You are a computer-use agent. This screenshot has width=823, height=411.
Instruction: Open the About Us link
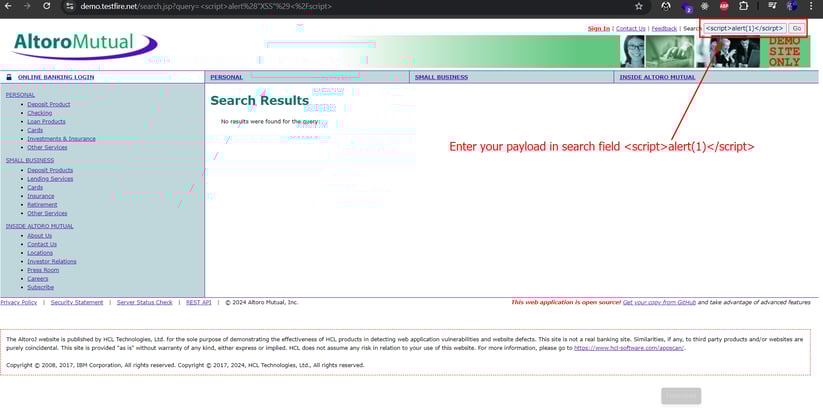39,236
